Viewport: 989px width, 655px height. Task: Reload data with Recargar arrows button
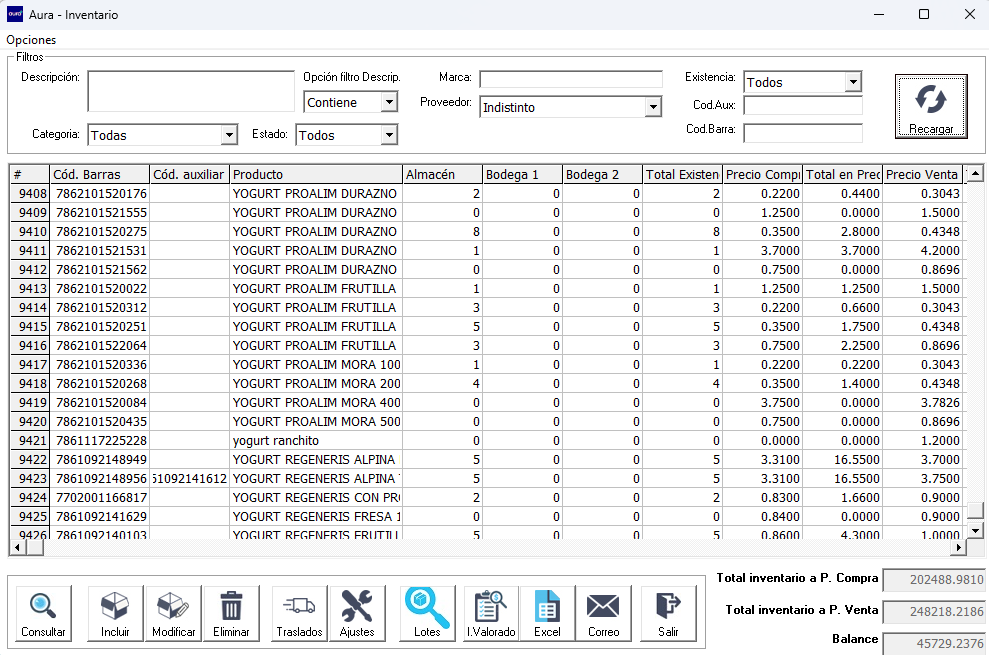[x=931, y=106]
